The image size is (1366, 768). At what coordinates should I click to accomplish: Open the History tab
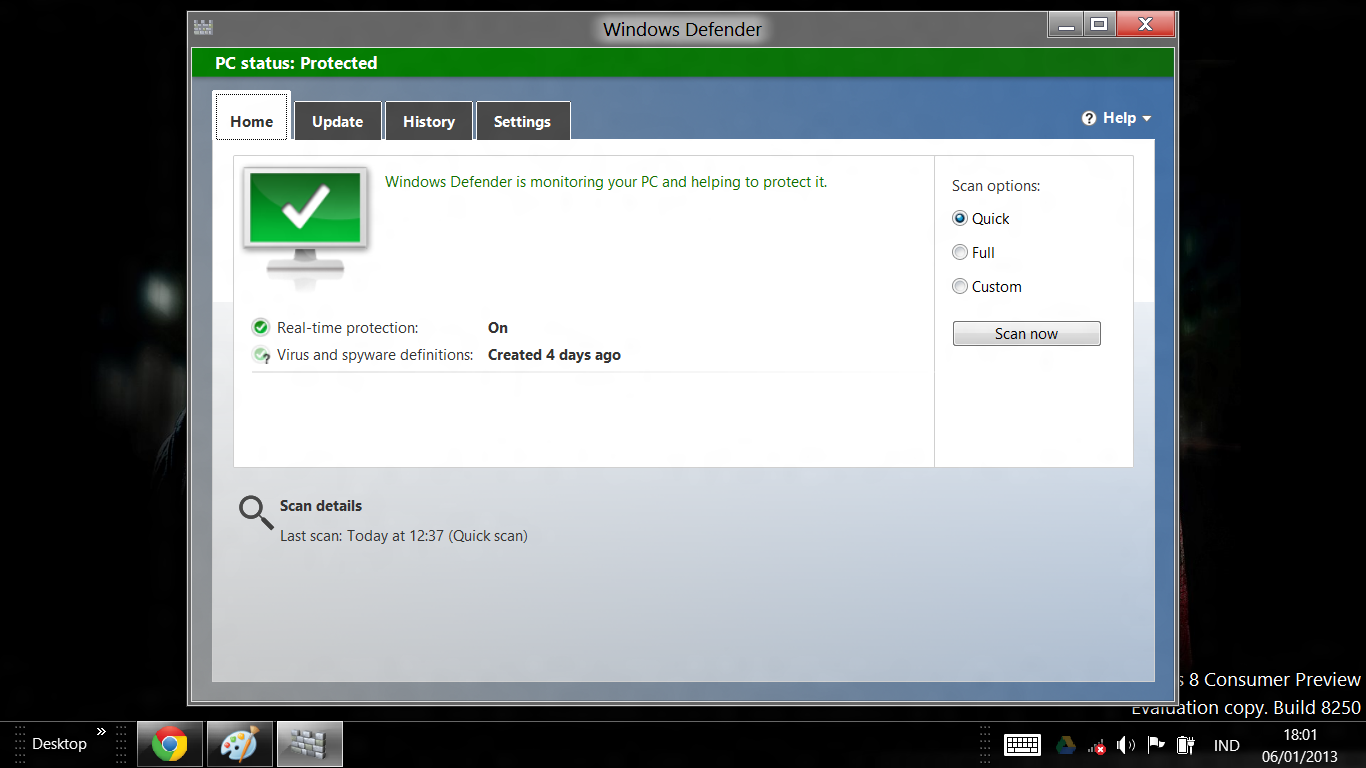[429, 121]
